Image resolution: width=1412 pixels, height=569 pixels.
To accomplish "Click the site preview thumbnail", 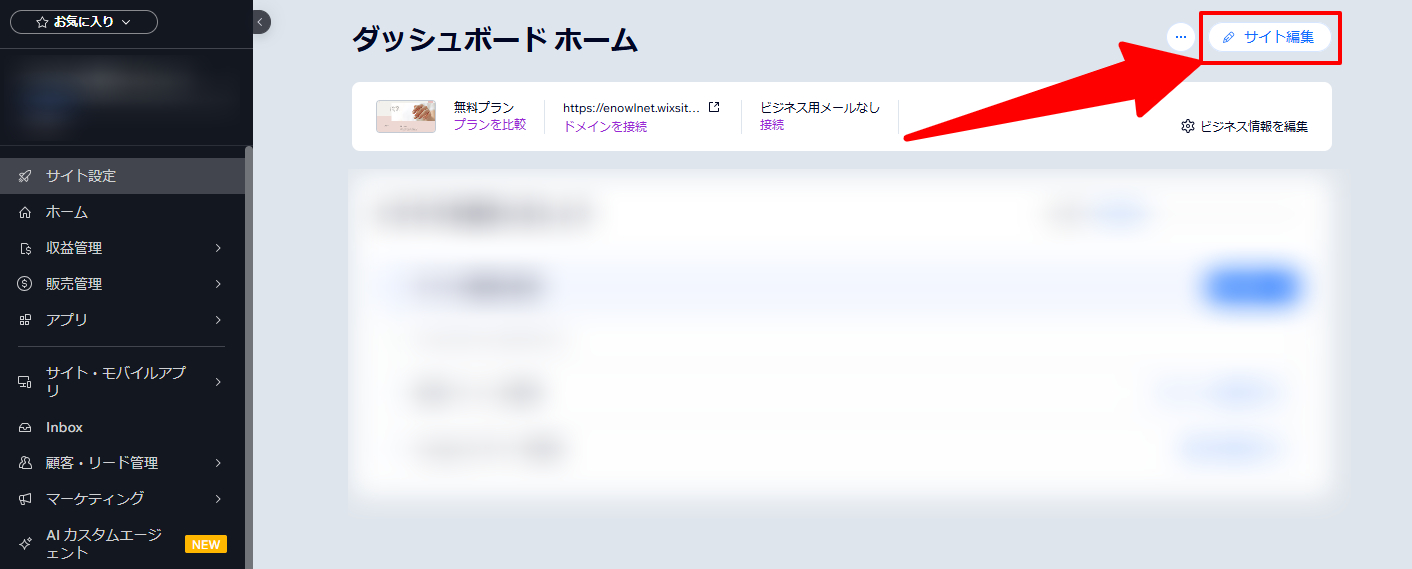I will pyautogui.click(x=406, y=116).
